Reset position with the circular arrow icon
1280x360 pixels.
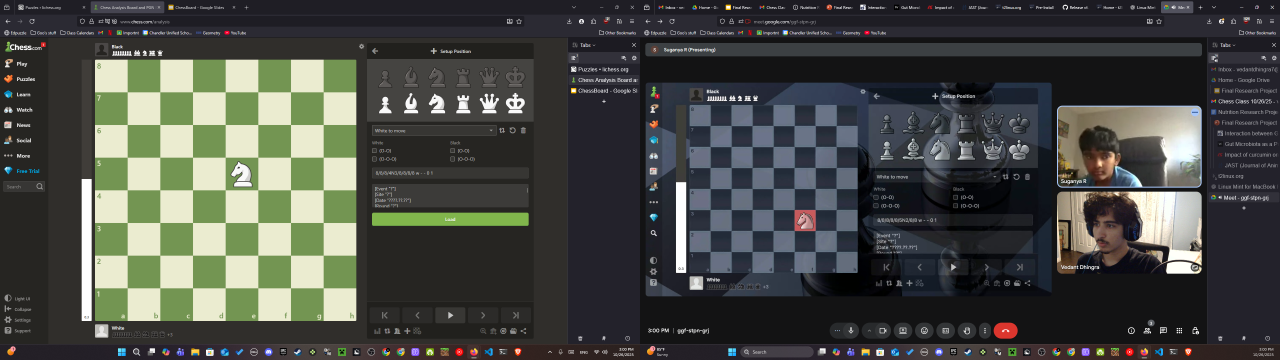[512, 130]
